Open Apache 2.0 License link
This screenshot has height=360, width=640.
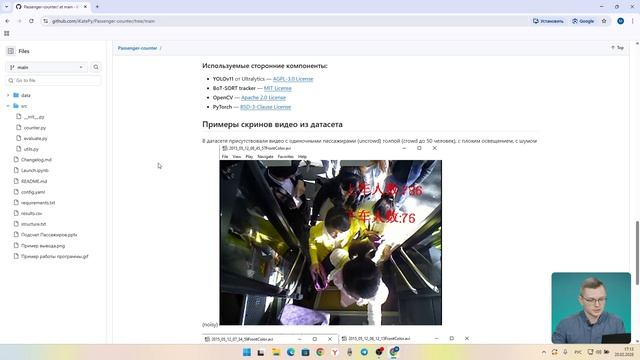tap(263, 98)
